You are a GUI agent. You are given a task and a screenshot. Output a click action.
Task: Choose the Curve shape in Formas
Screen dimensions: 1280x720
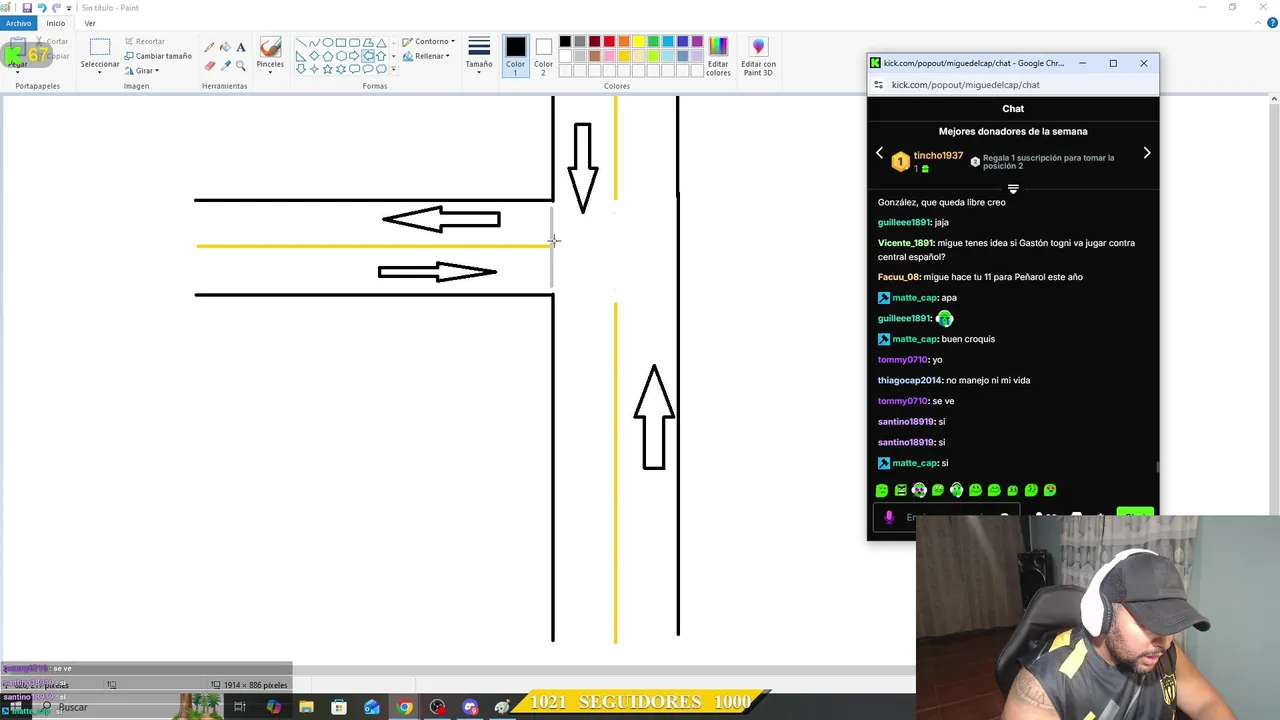(314, 43)
